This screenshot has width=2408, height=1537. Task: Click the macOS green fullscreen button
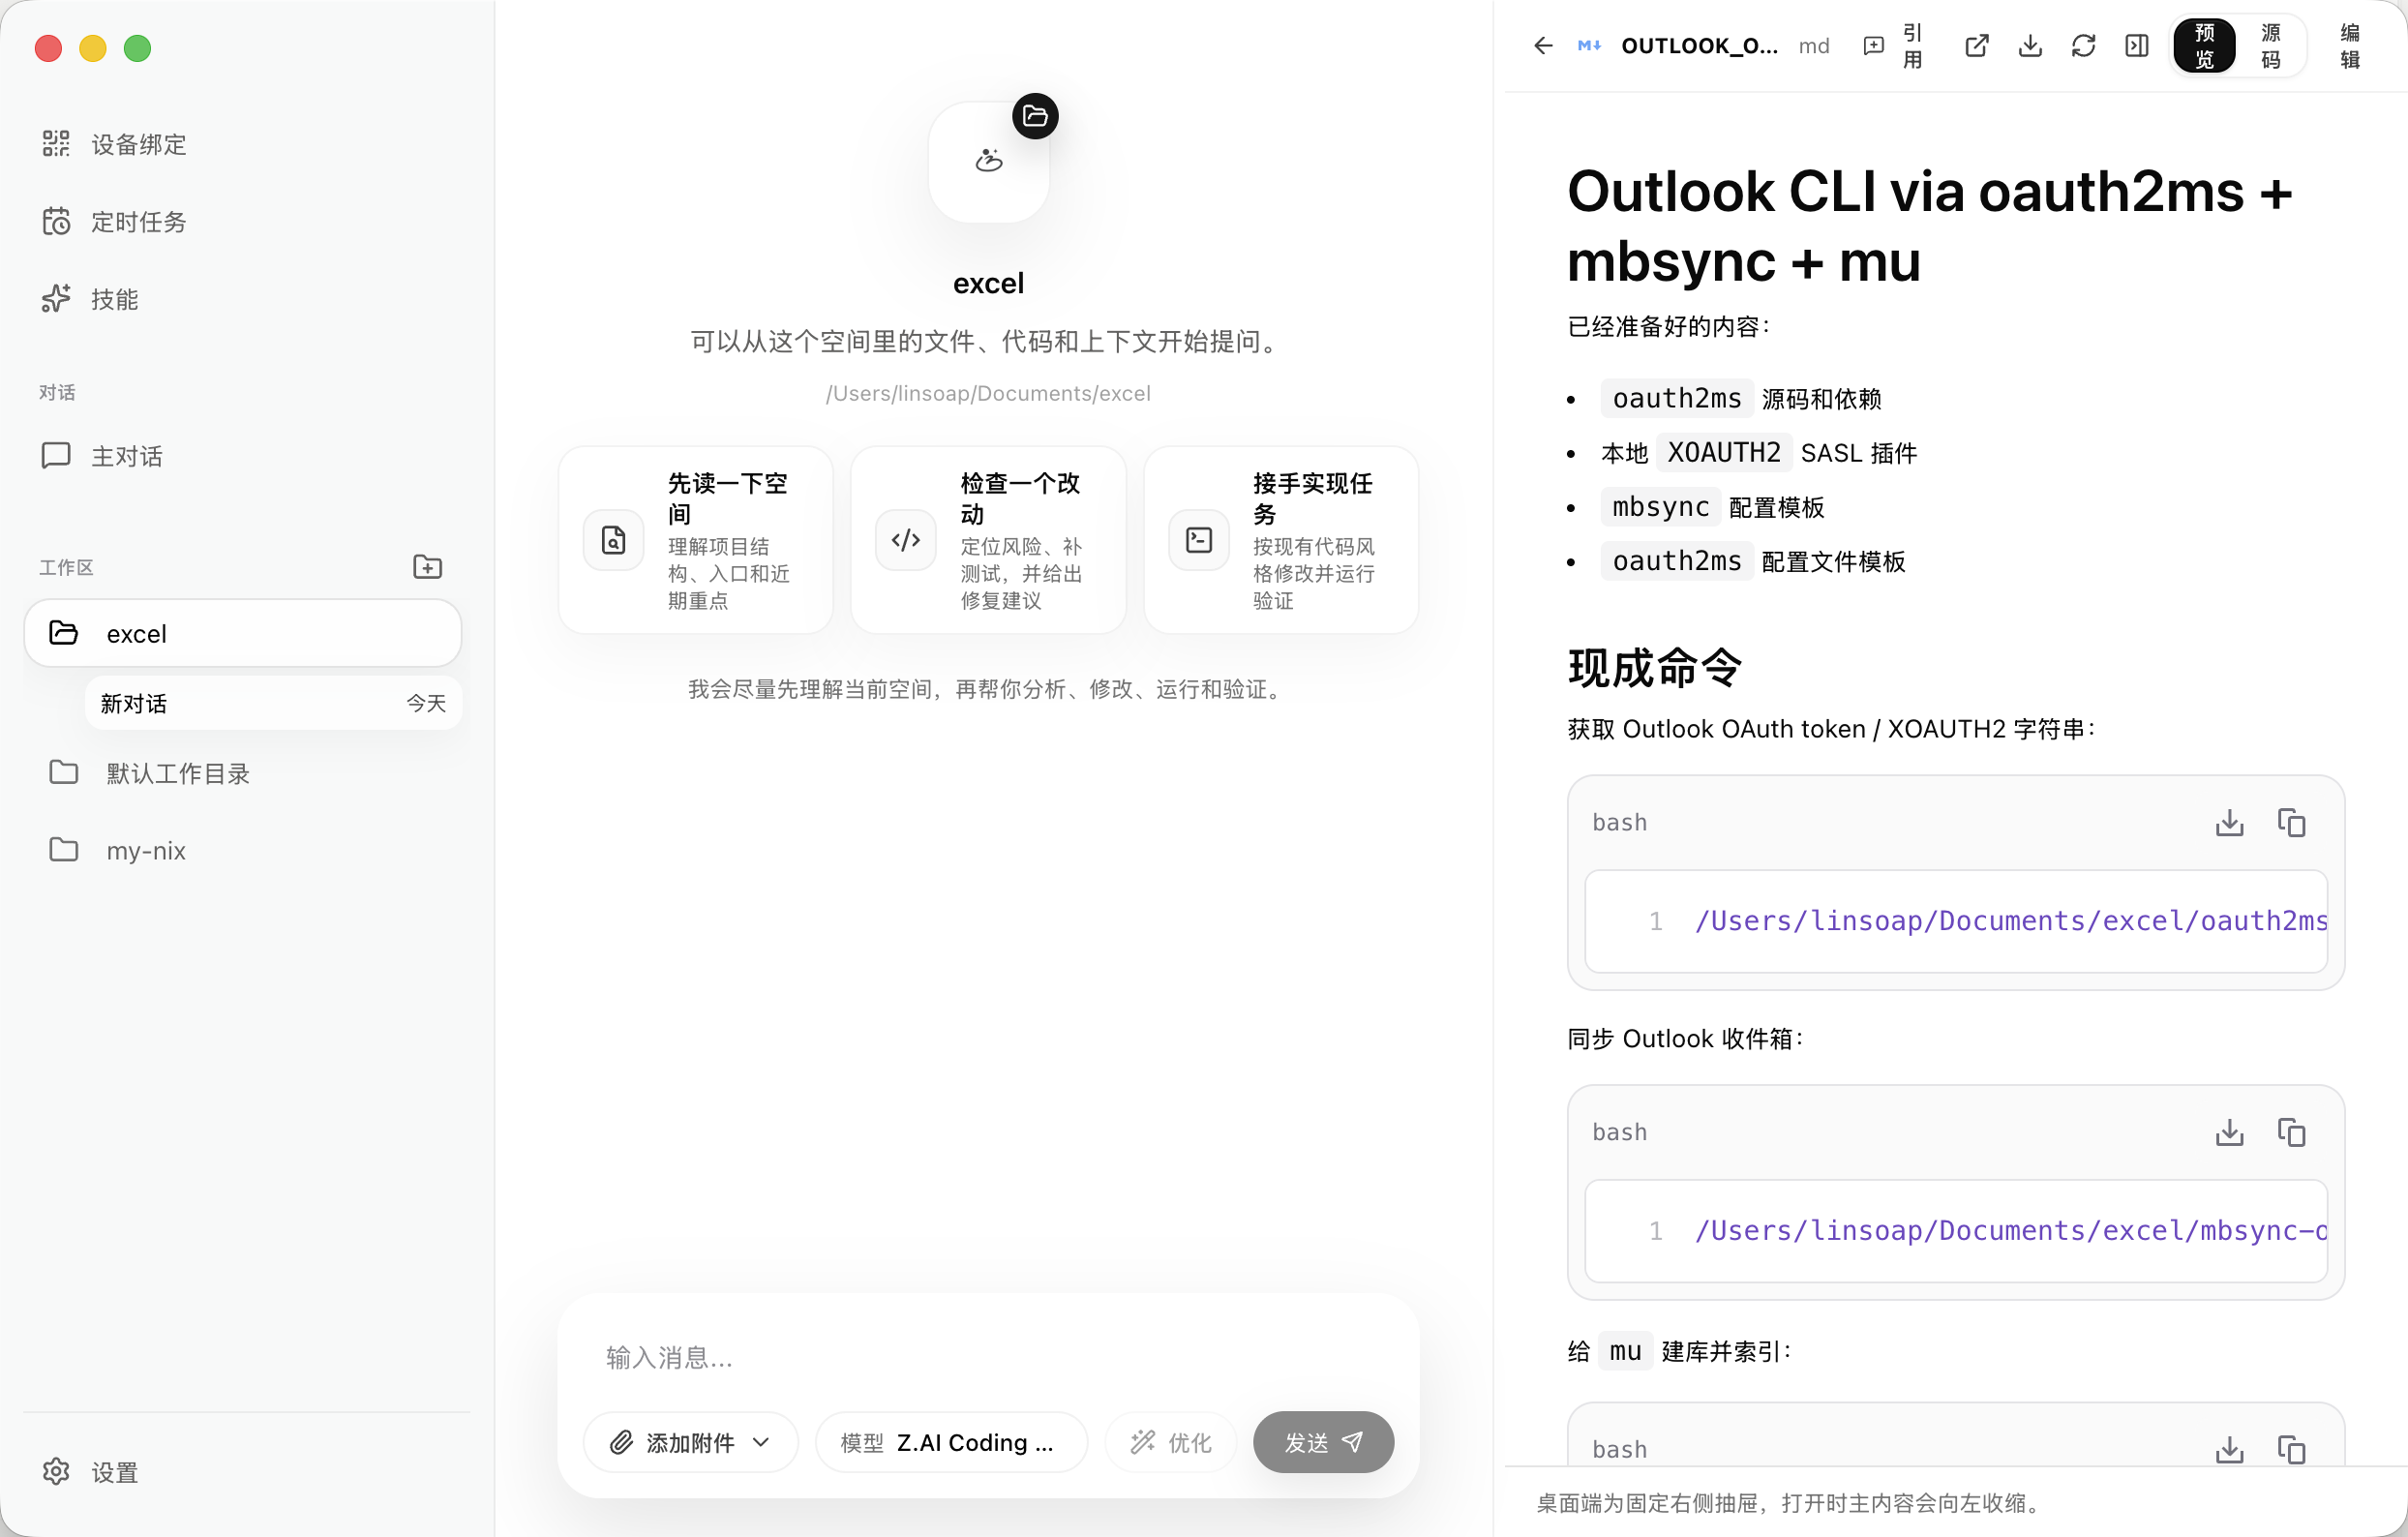coord(137,48)
